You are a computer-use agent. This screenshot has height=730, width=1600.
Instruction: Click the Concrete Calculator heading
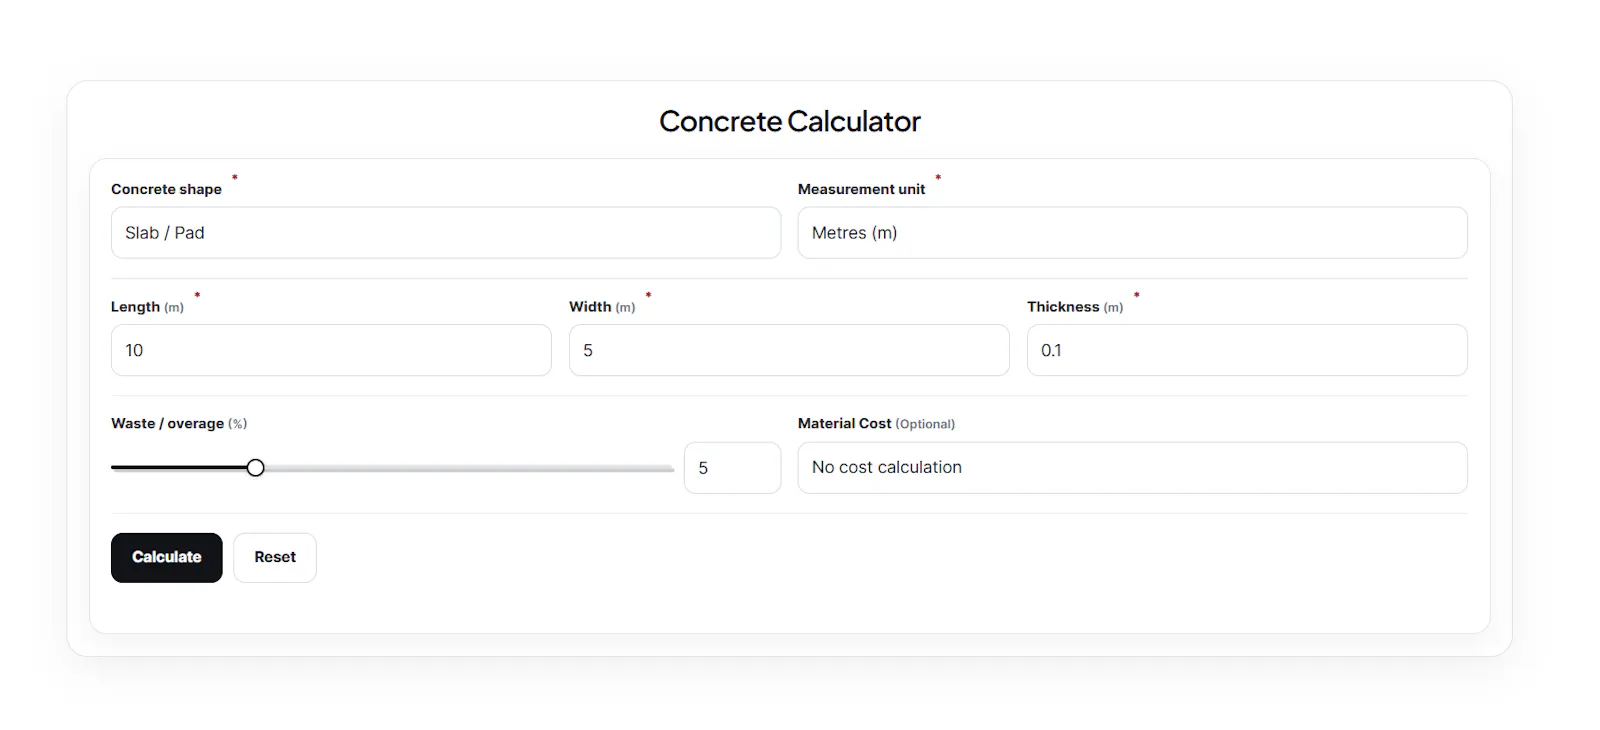790,121
